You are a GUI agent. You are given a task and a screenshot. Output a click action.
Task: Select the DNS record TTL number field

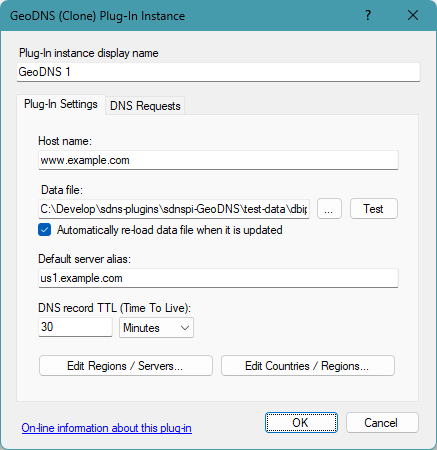pyautogui.click(x=75, y=327)
